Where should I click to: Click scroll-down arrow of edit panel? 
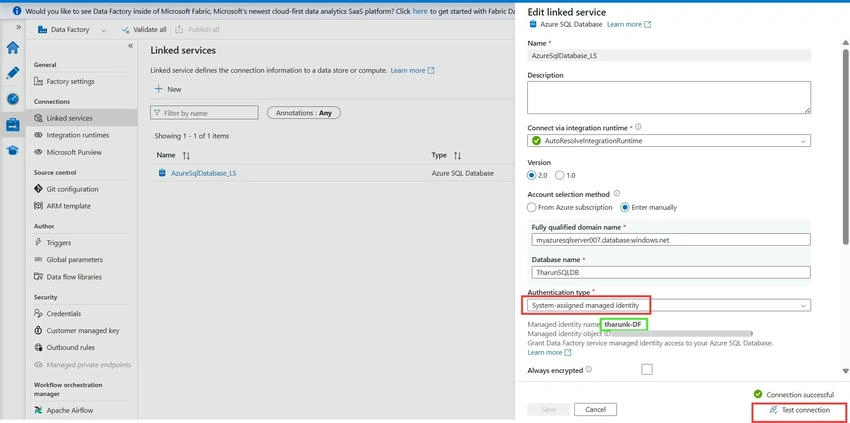tap(845, 371)
